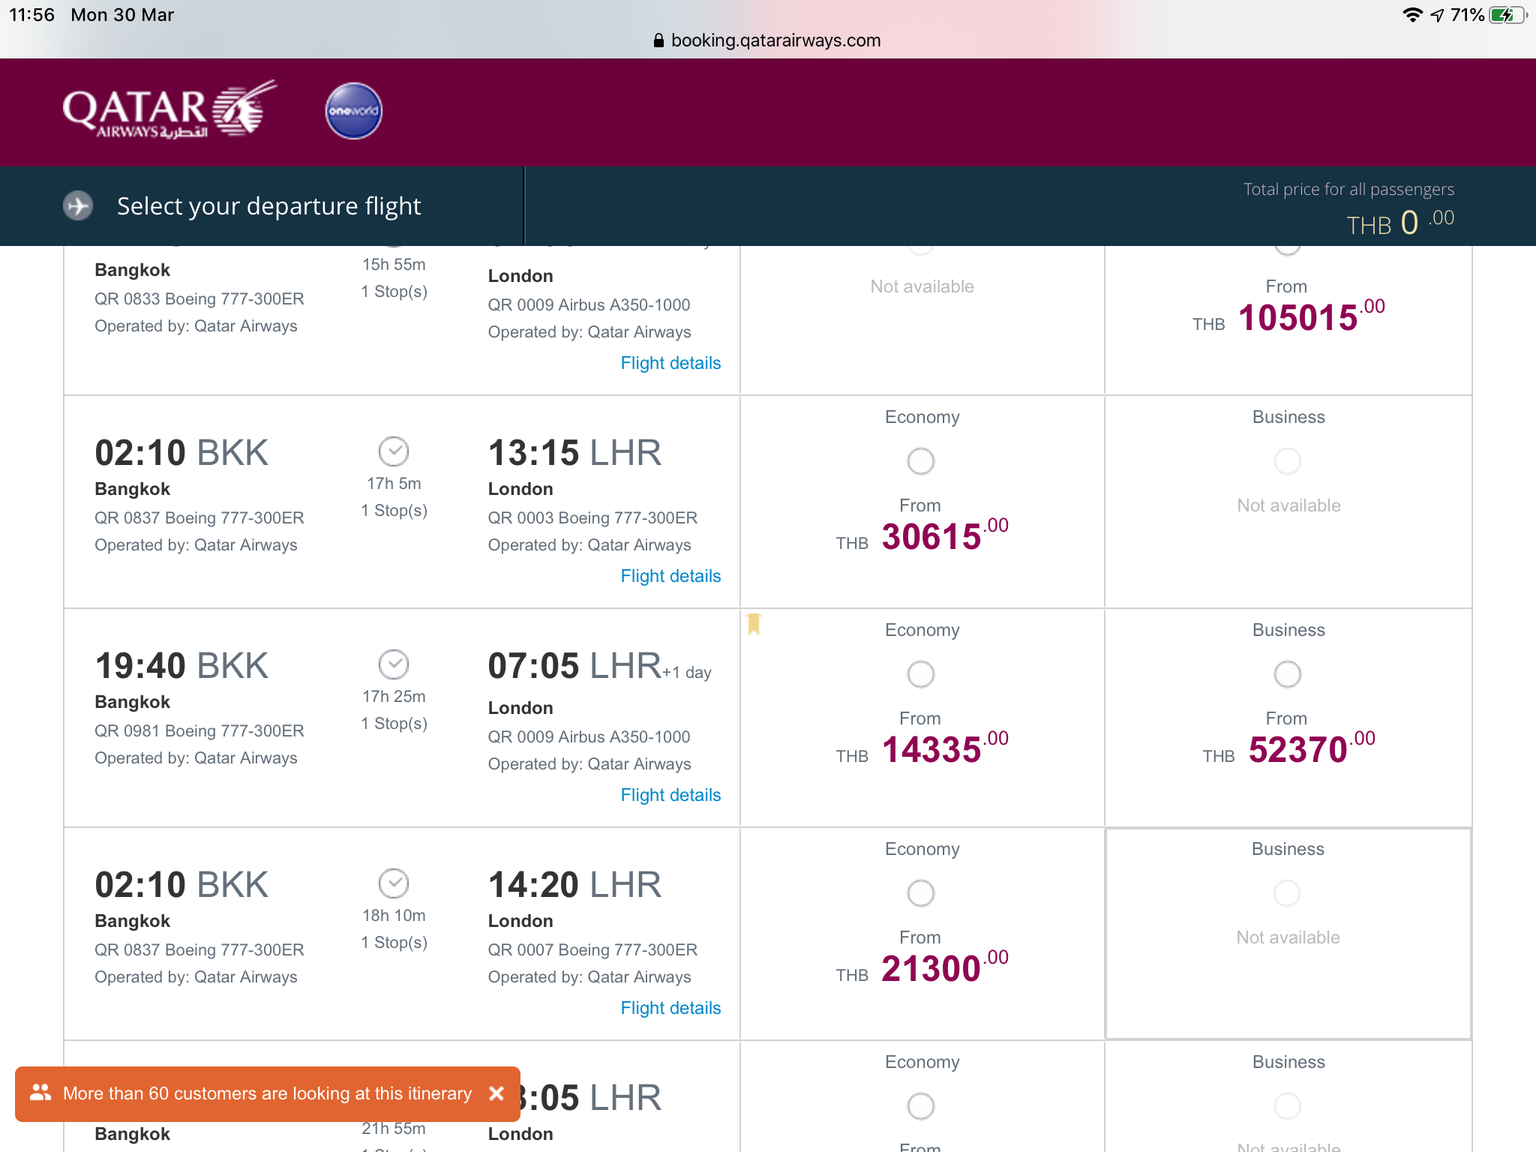
Task: Tap the Wi-Fi status icon
Action: [x=1412, y=15]
